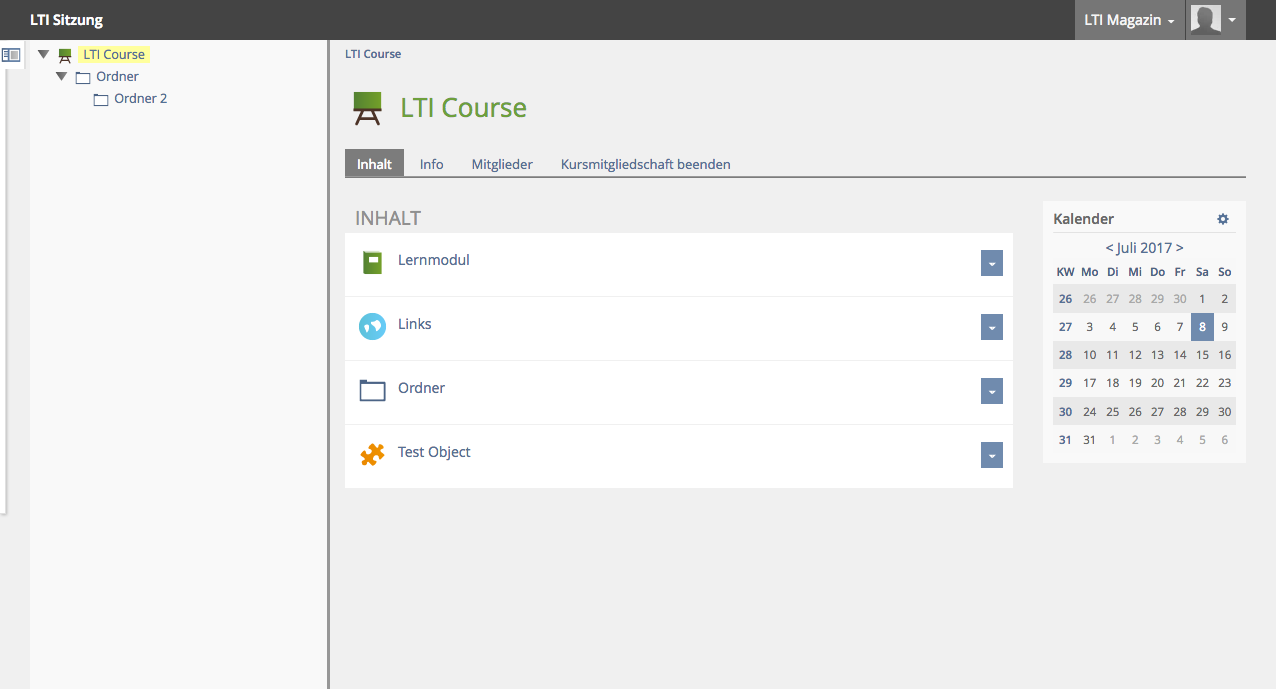
Task: Open calendar week 27
Action: click(1065, 327)
